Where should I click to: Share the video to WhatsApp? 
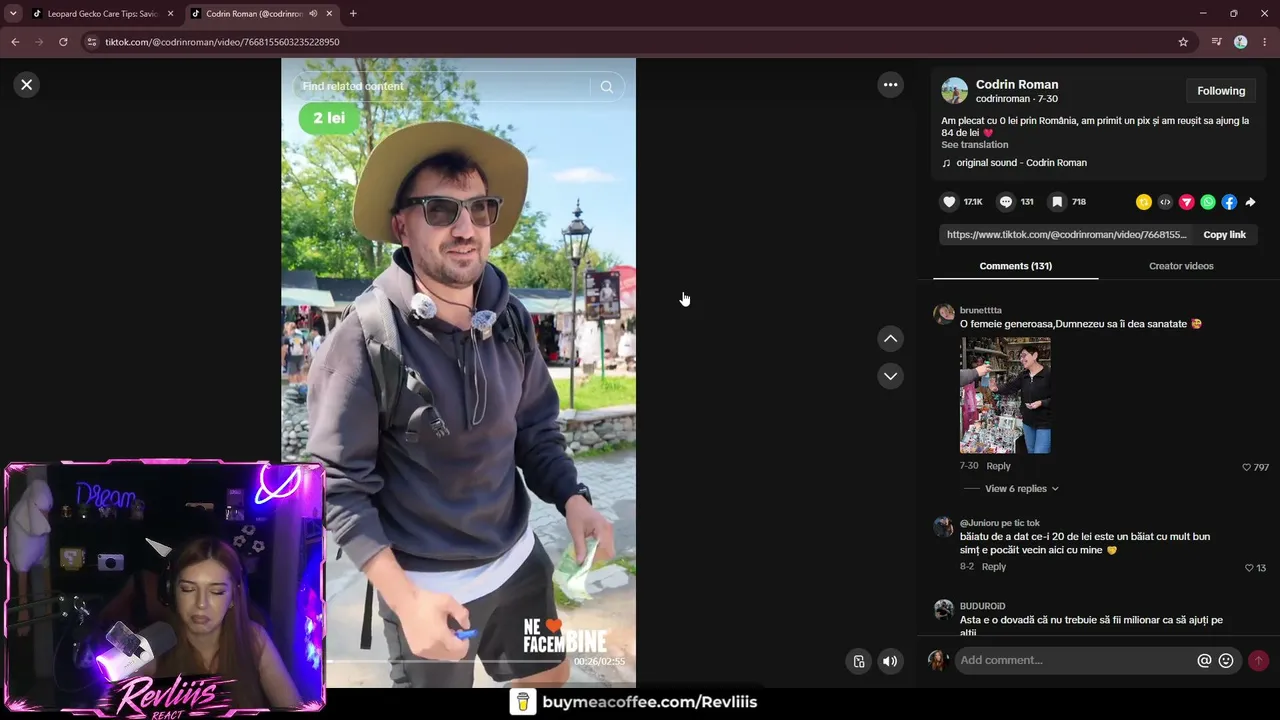[1208, 202]
